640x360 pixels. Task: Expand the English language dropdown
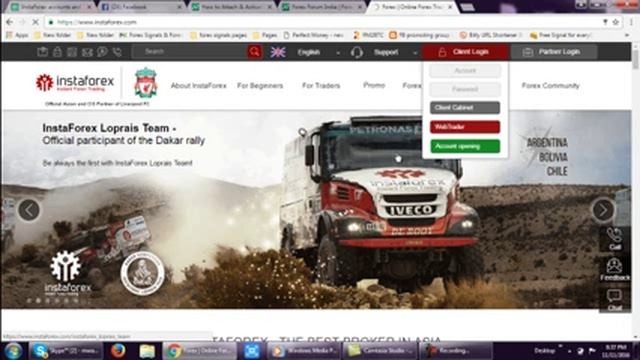pos(338,53)
